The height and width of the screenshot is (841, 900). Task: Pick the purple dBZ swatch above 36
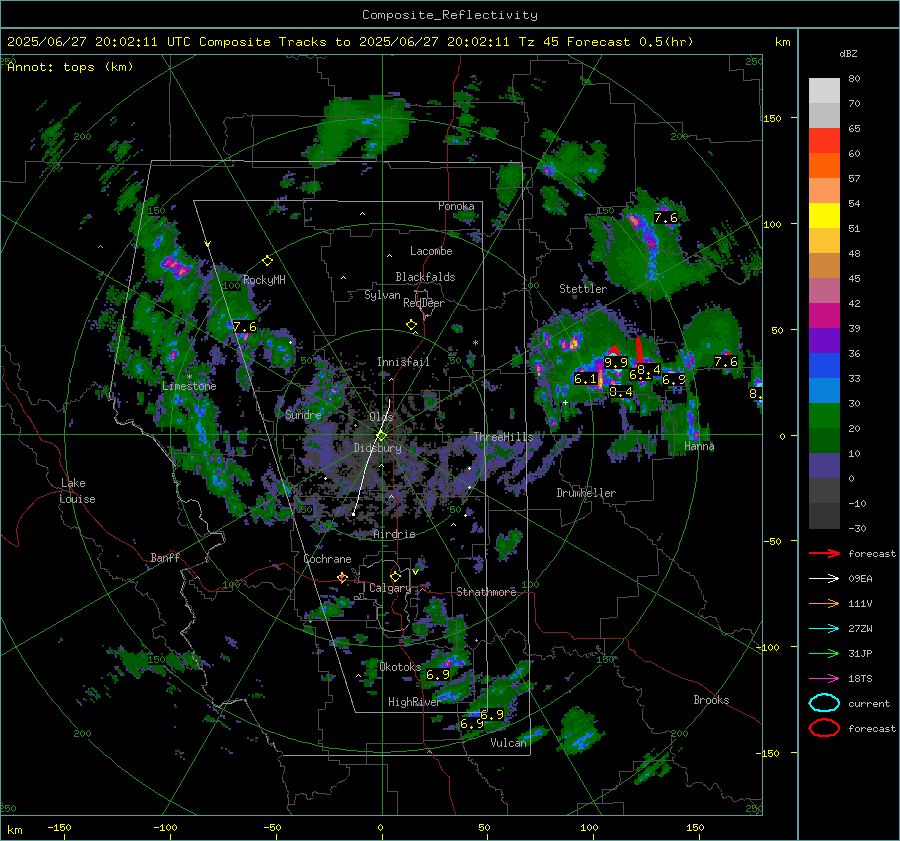(x=824, y=340)
